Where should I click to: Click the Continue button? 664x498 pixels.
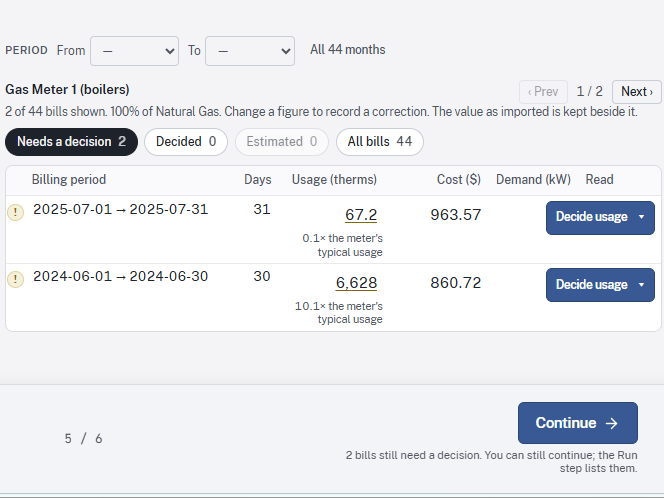(x=578, y=423)
